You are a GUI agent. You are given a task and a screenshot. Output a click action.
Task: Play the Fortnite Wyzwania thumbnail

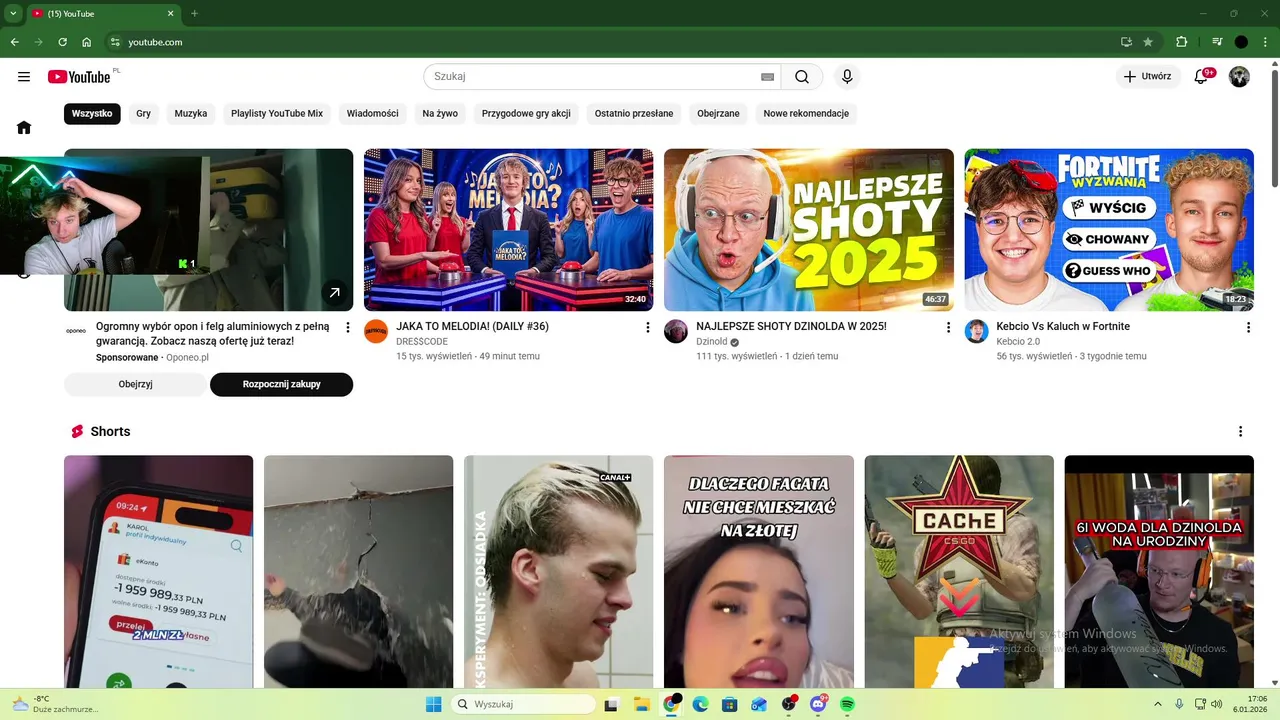coord(1109,230)
